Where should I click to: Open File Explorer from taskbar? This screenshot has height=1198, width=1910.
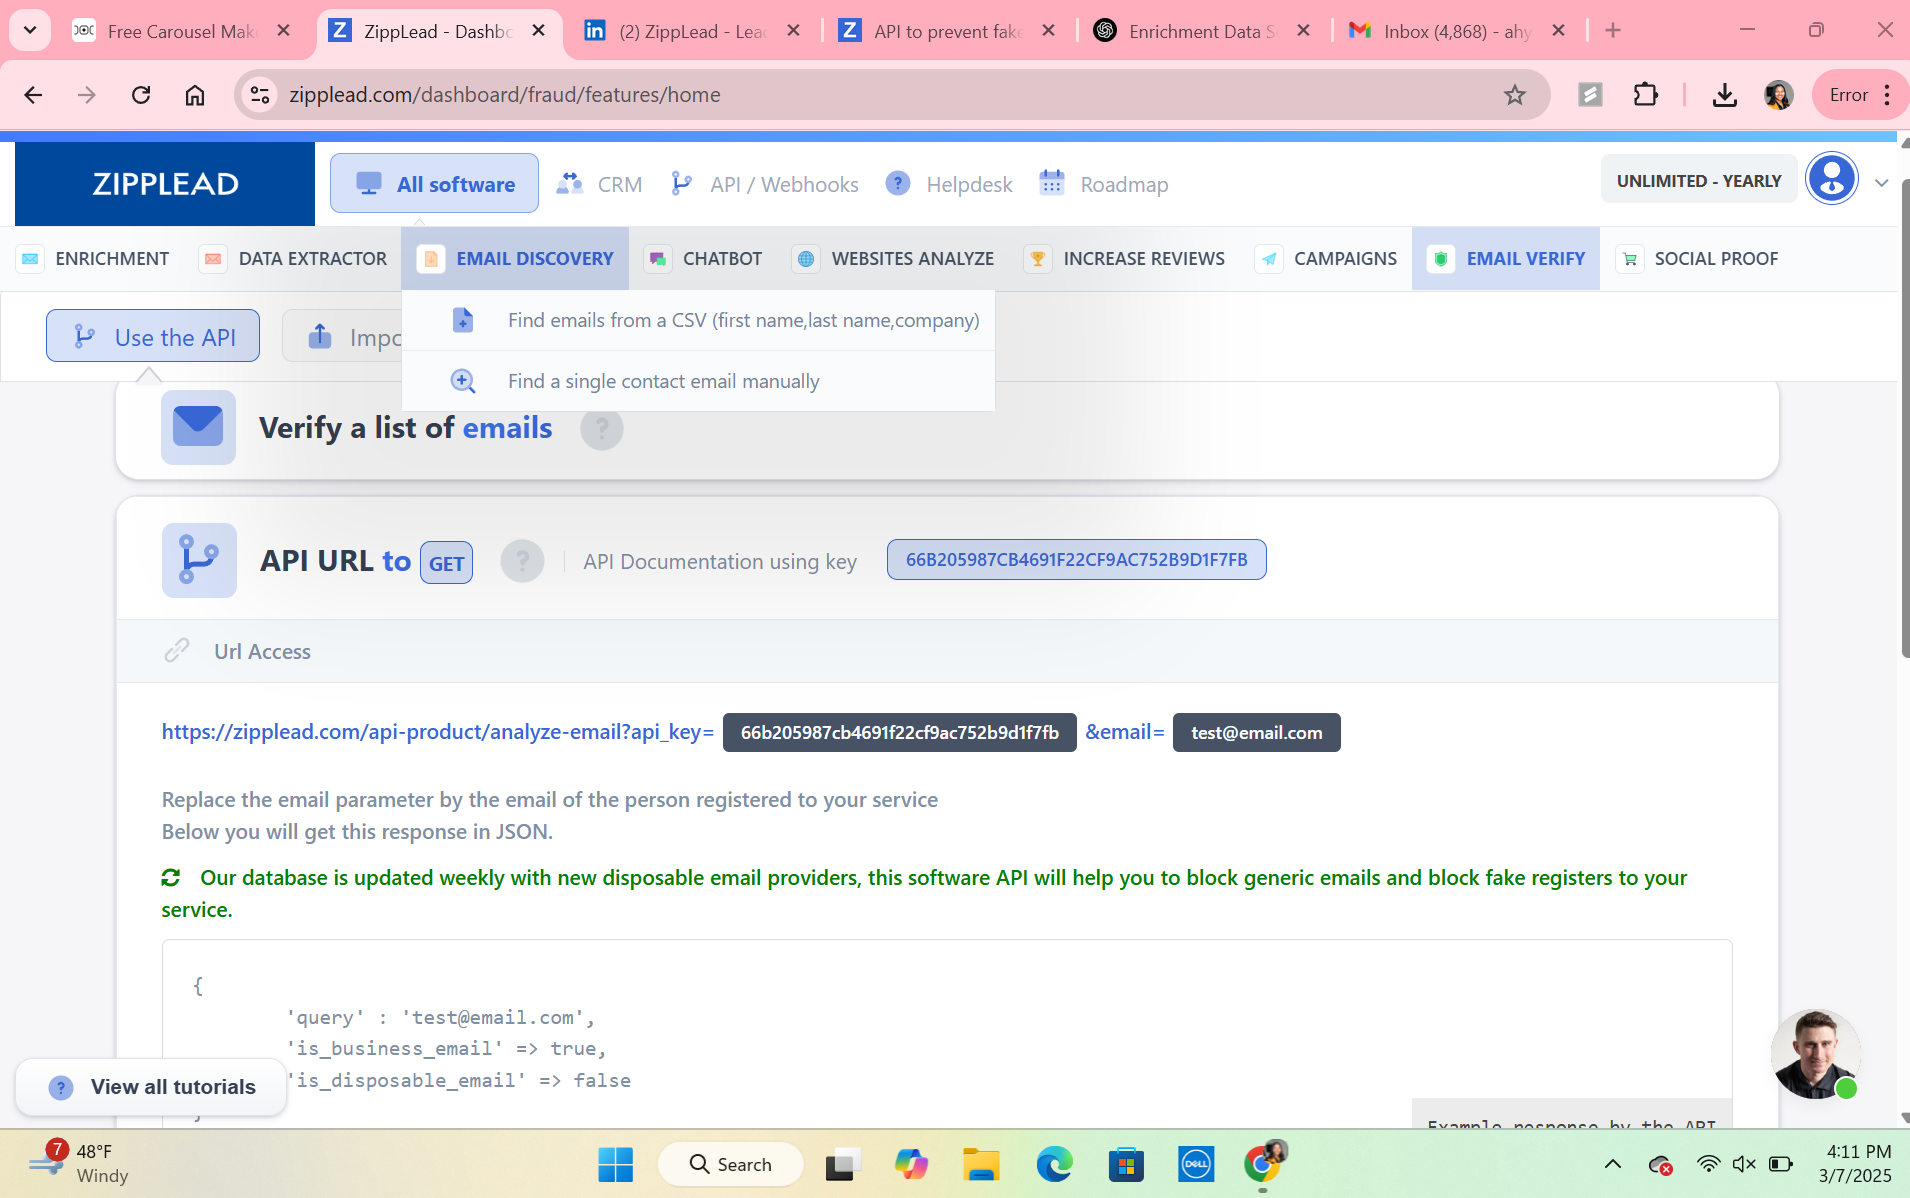[x=980, y=1164]
